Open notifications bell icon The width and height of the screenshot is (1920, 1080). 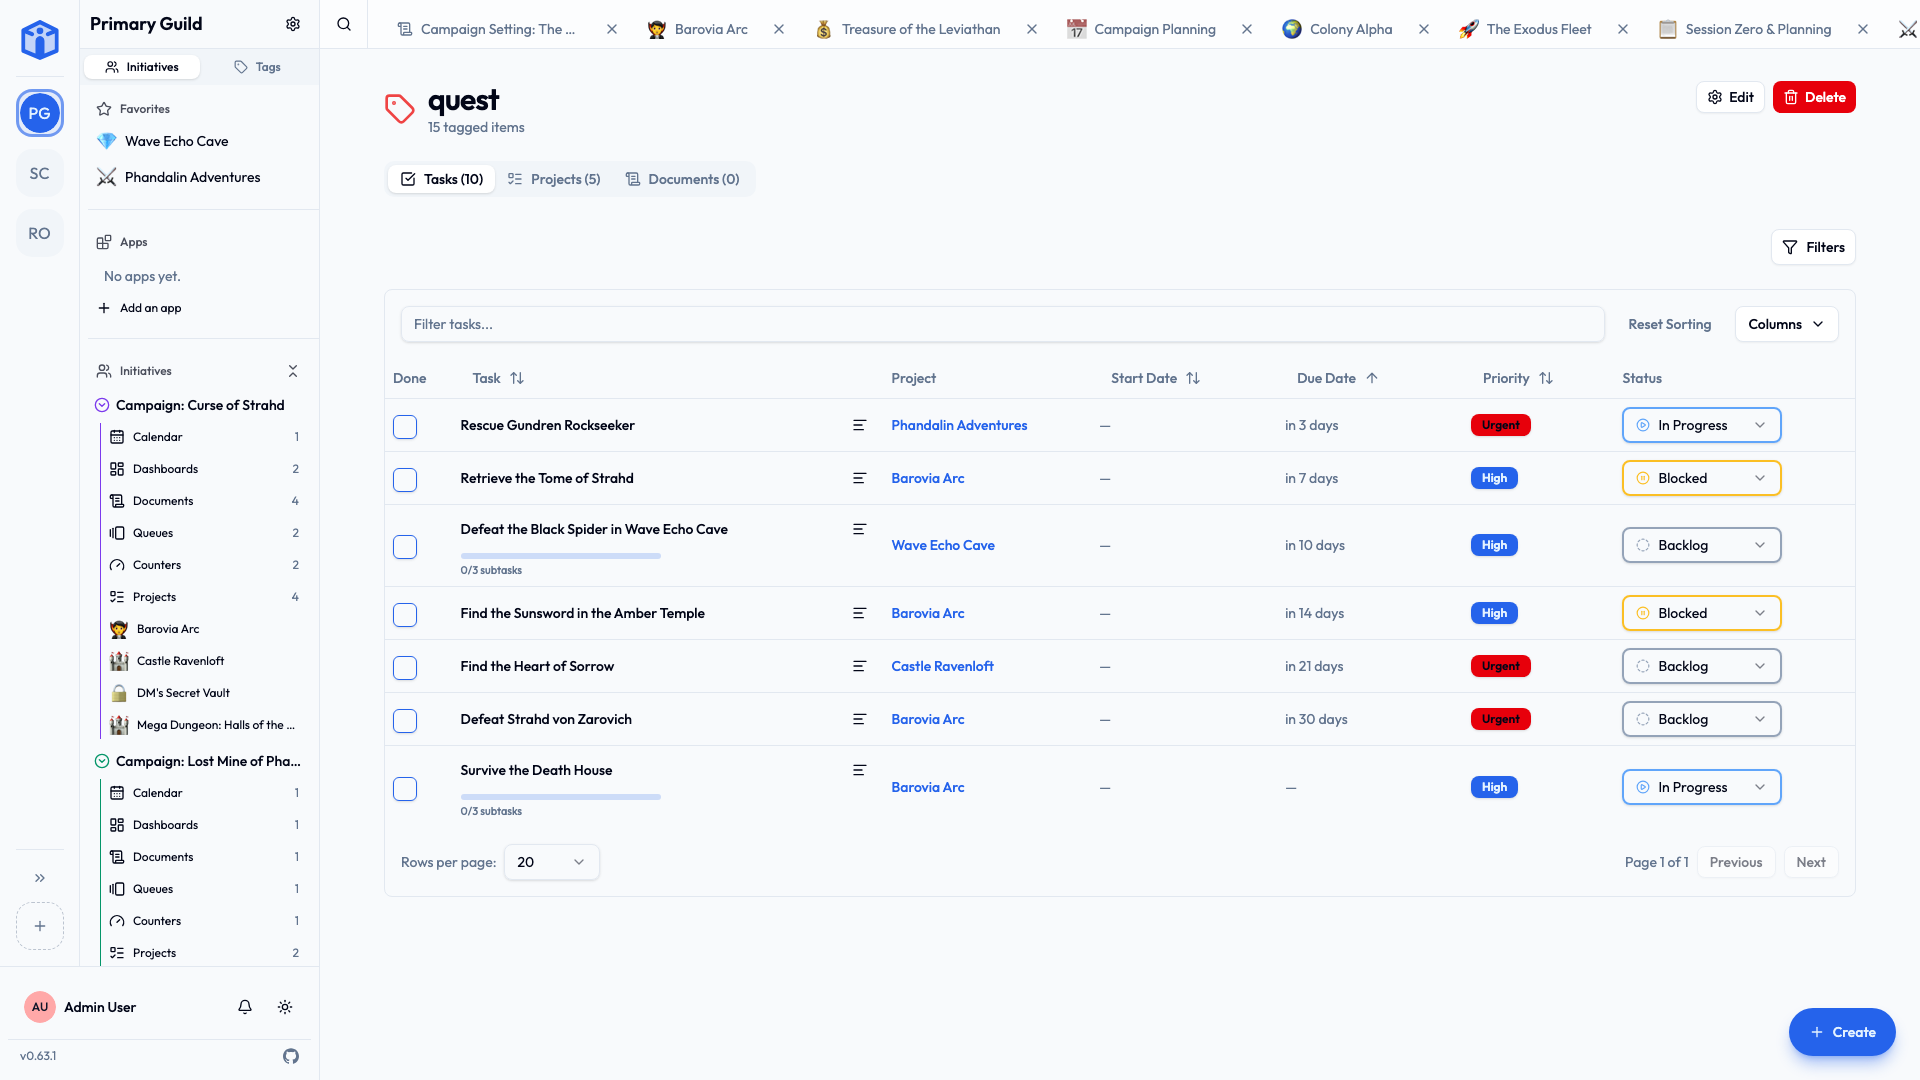pos(245,1007)
